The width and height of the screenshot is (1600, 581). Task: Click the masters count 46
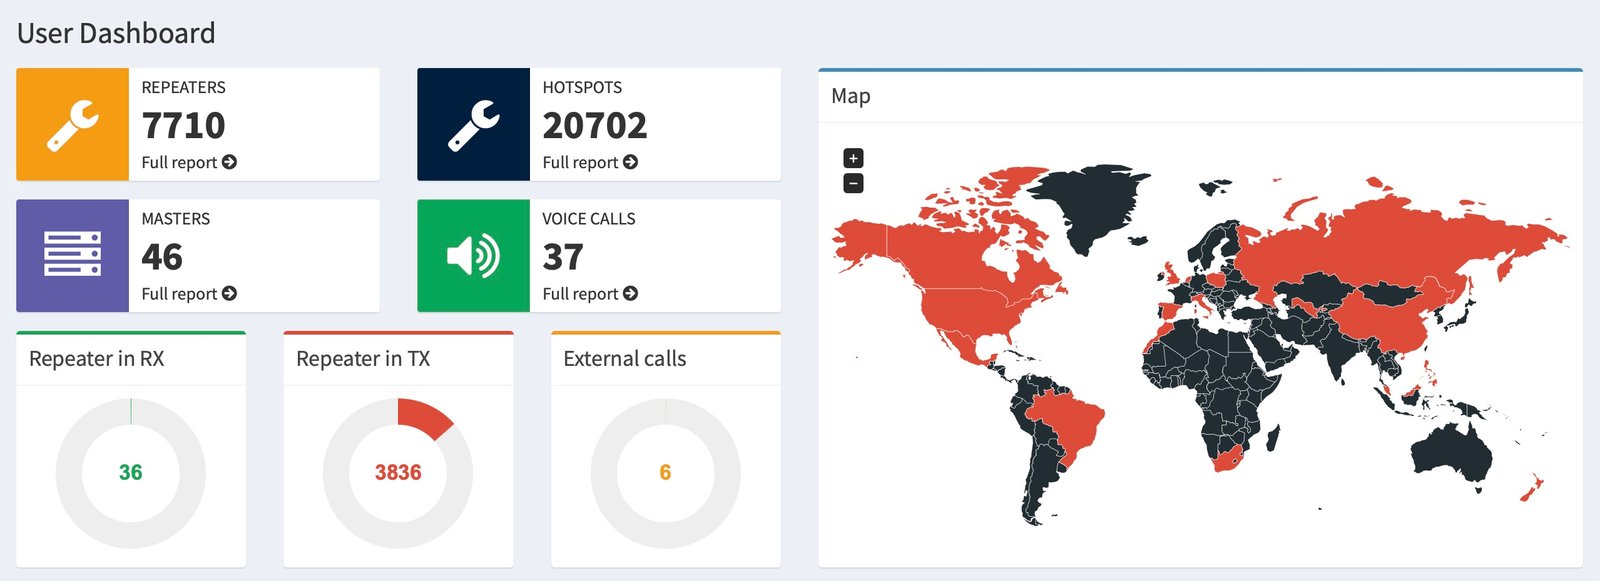click(x=162, y=257)
